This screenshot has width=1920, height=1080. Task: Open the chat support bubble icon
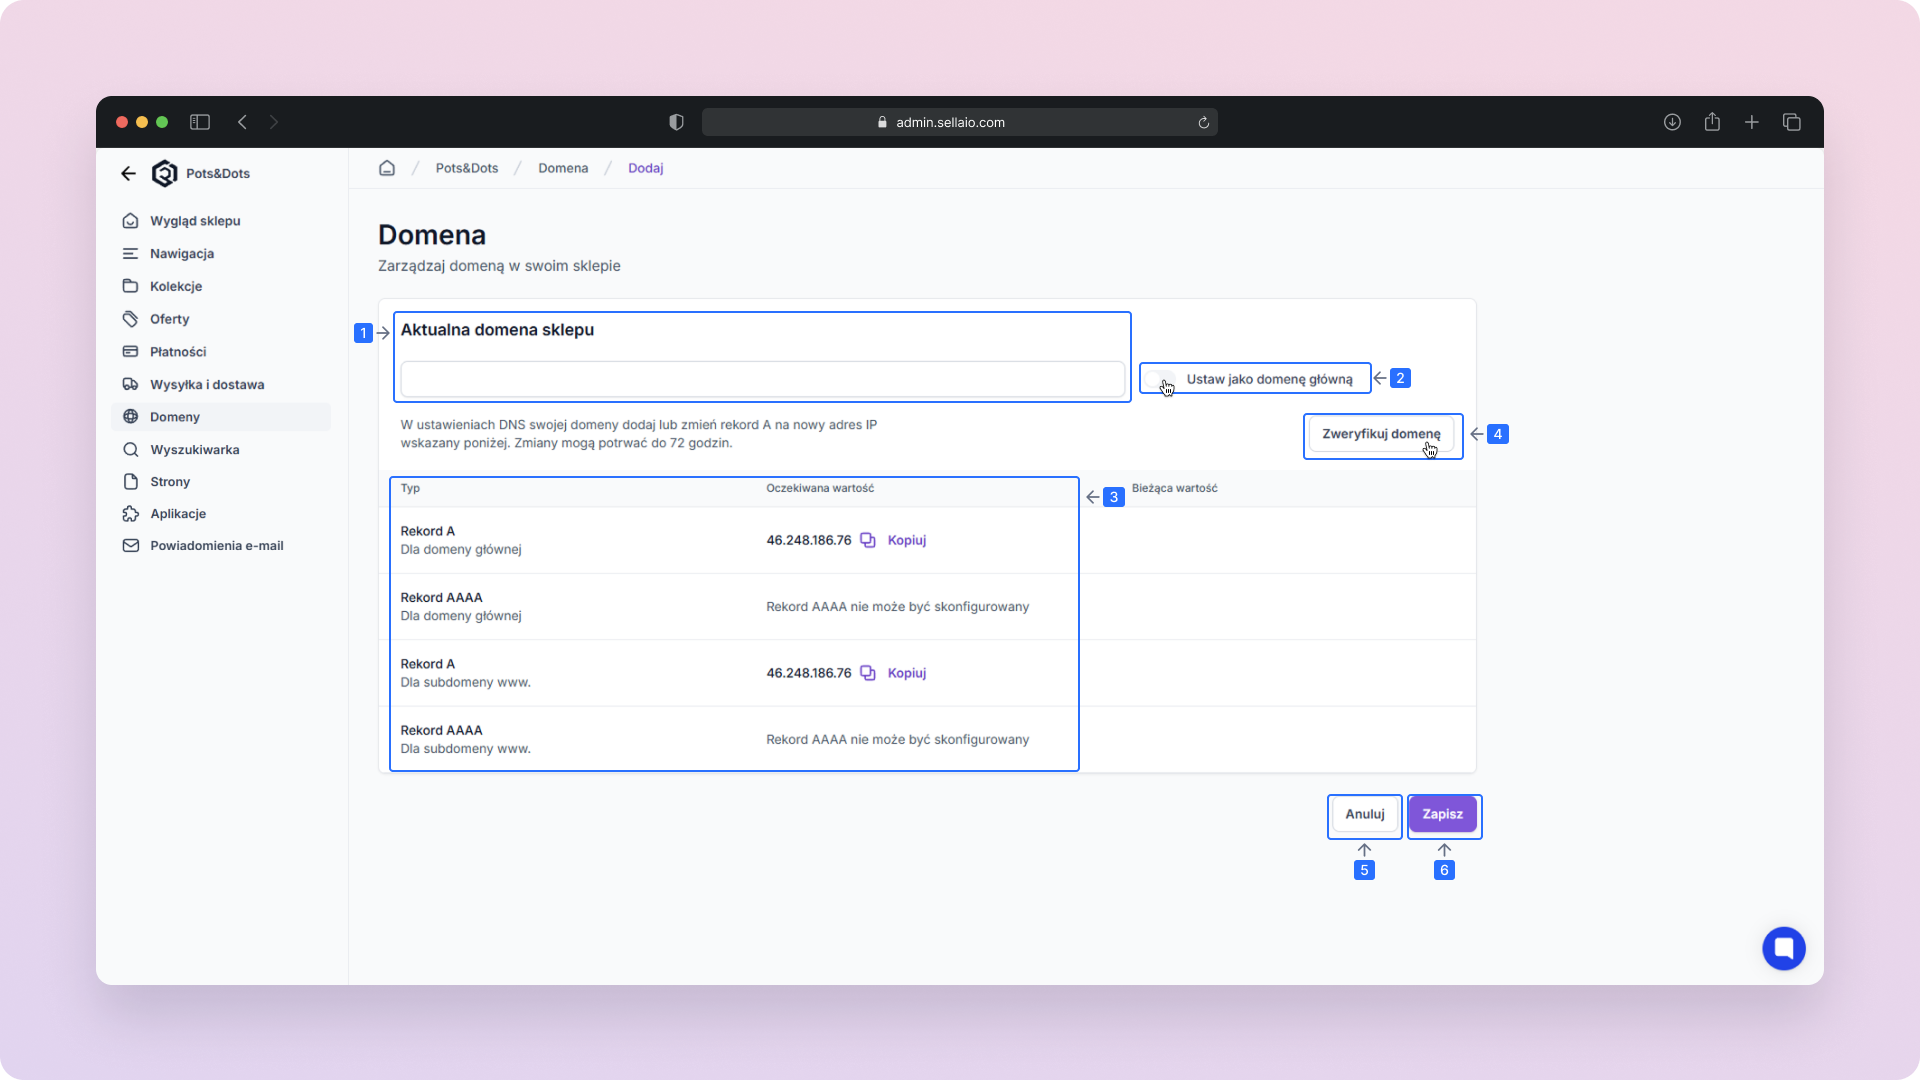click(x=1783, y=948)
